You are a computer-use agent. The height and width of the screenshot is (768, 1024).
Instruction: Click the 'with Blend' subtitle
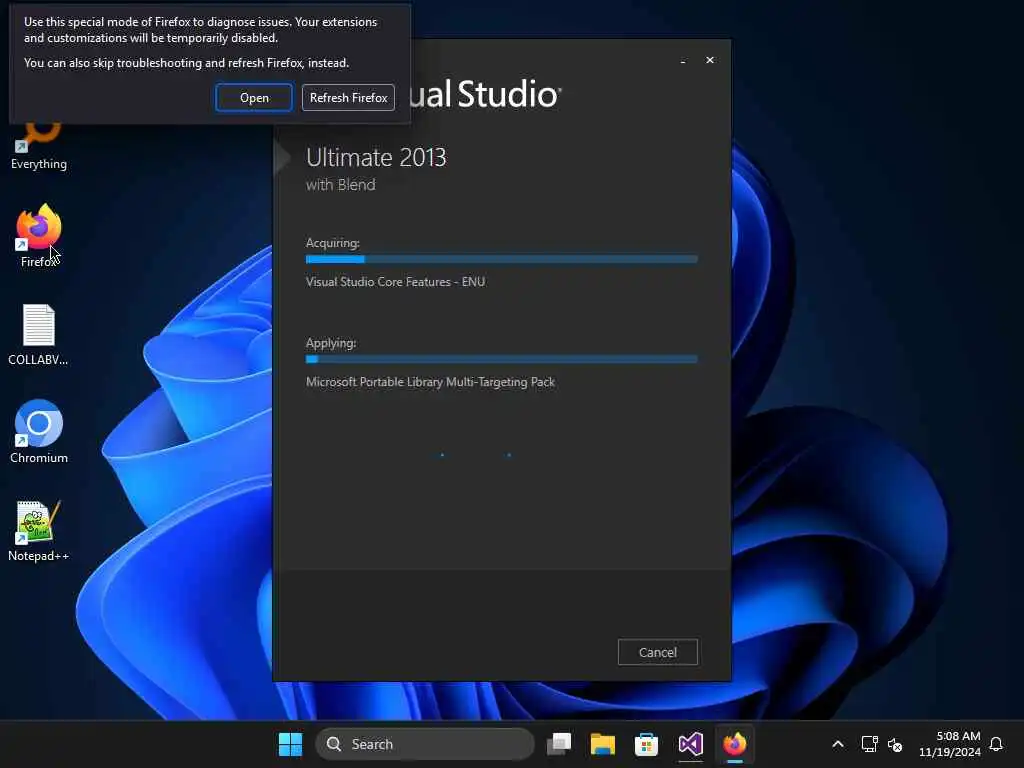tap(340, 185)
